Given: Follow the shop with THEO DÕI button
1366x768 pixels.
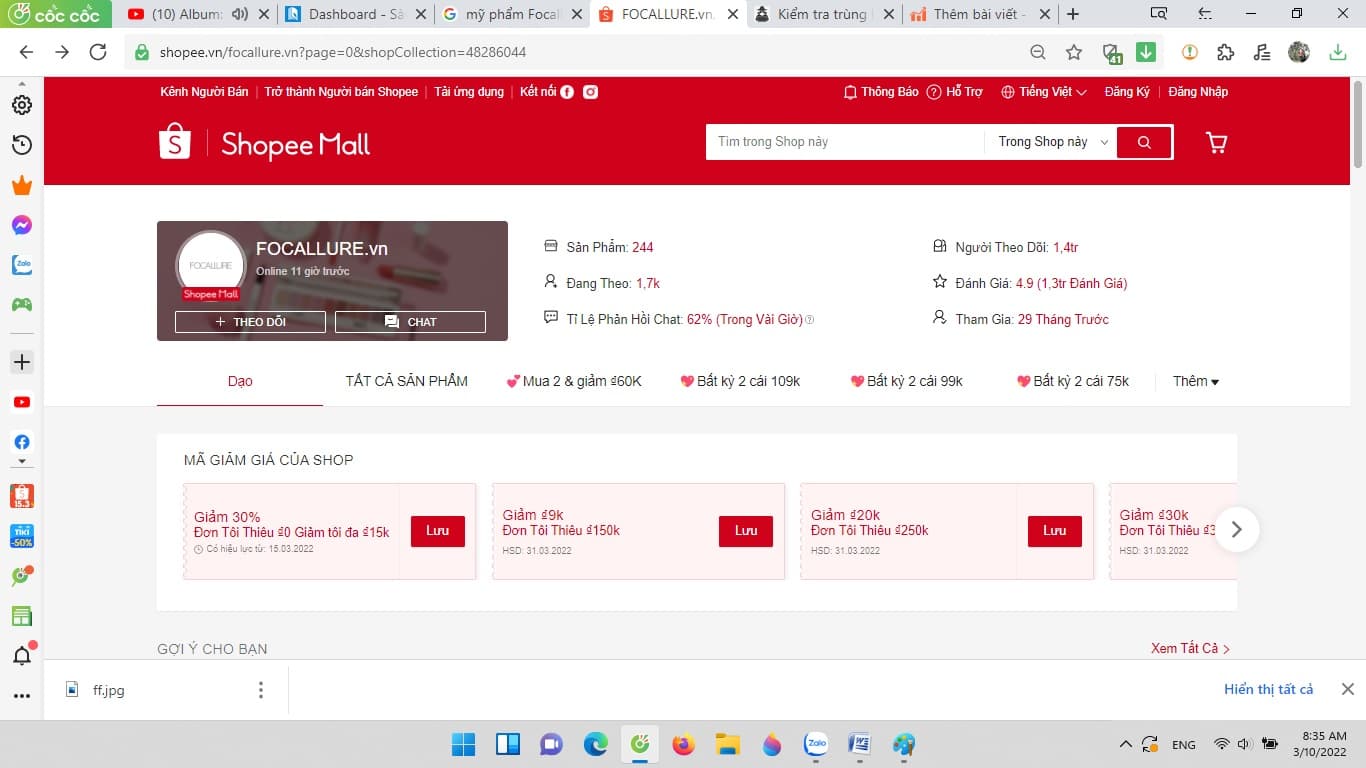Looking at the screenshot, I should point(250,322).
